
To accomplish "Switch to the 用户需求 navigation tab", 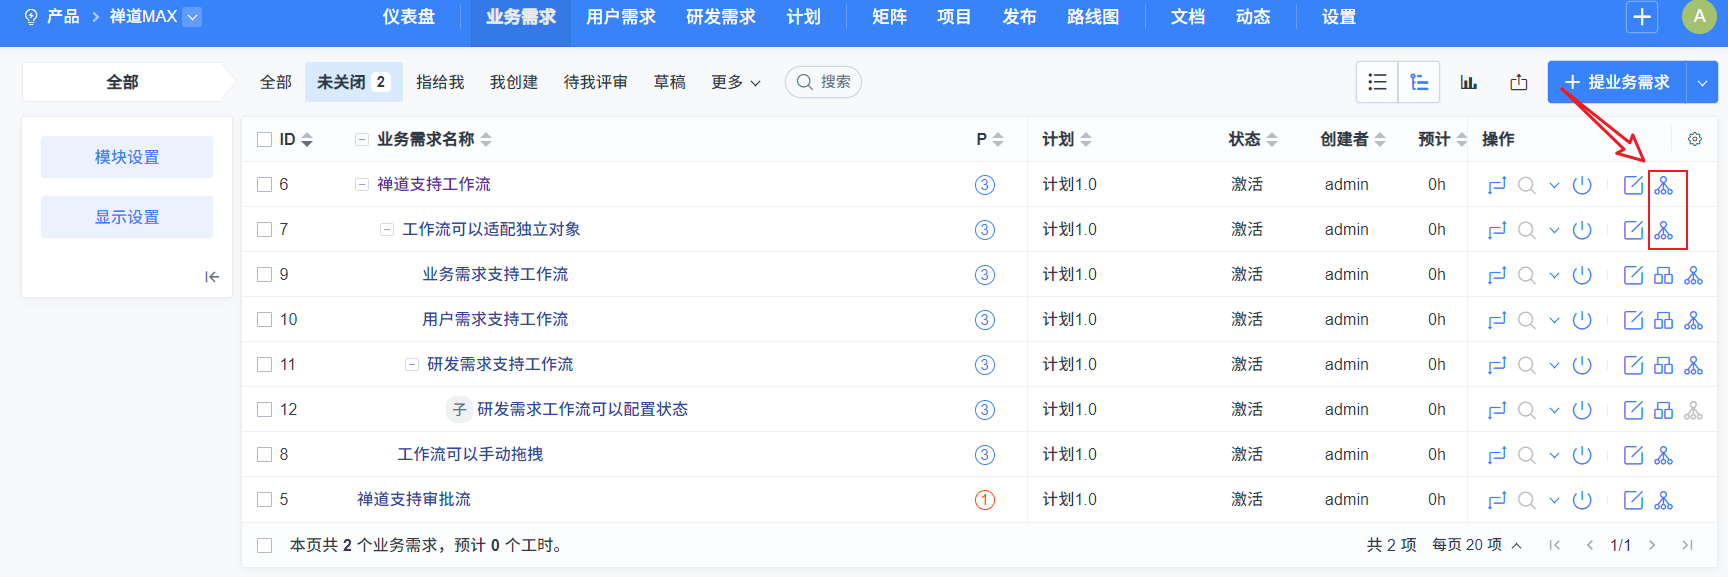I will [621, 17].
